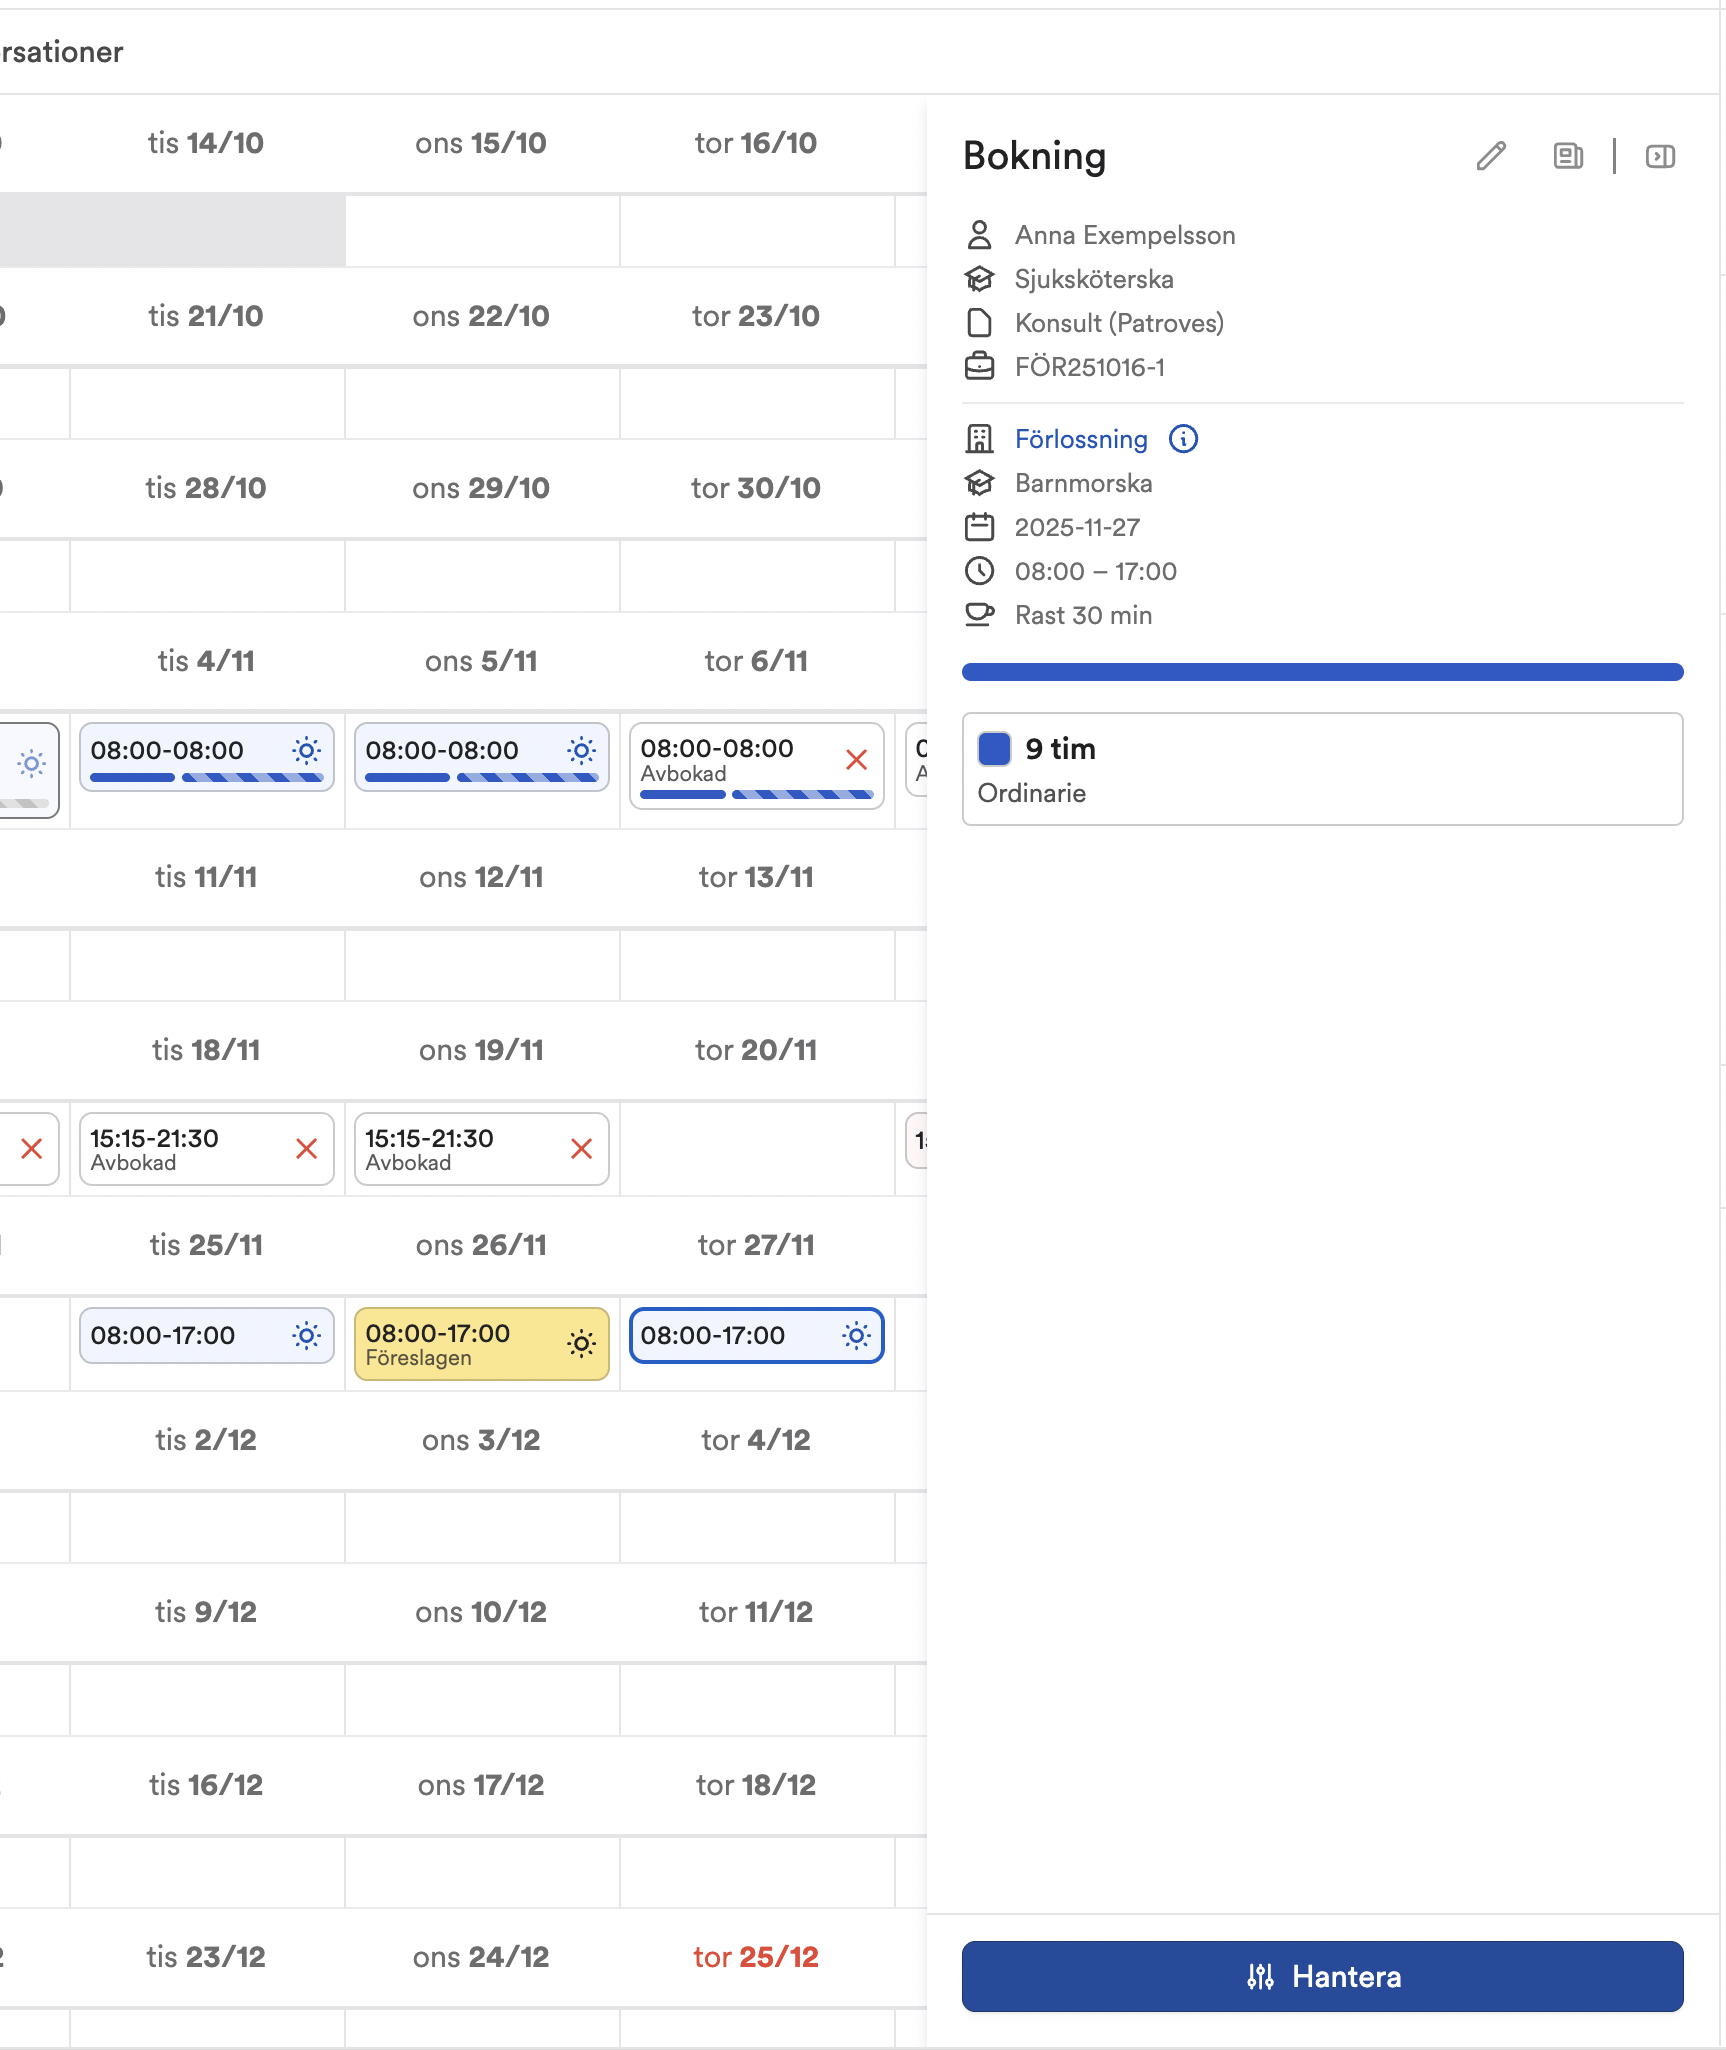Click the date header tis 21/10
Viewport: 1726px width, 2050px height.
click(206, 316)
